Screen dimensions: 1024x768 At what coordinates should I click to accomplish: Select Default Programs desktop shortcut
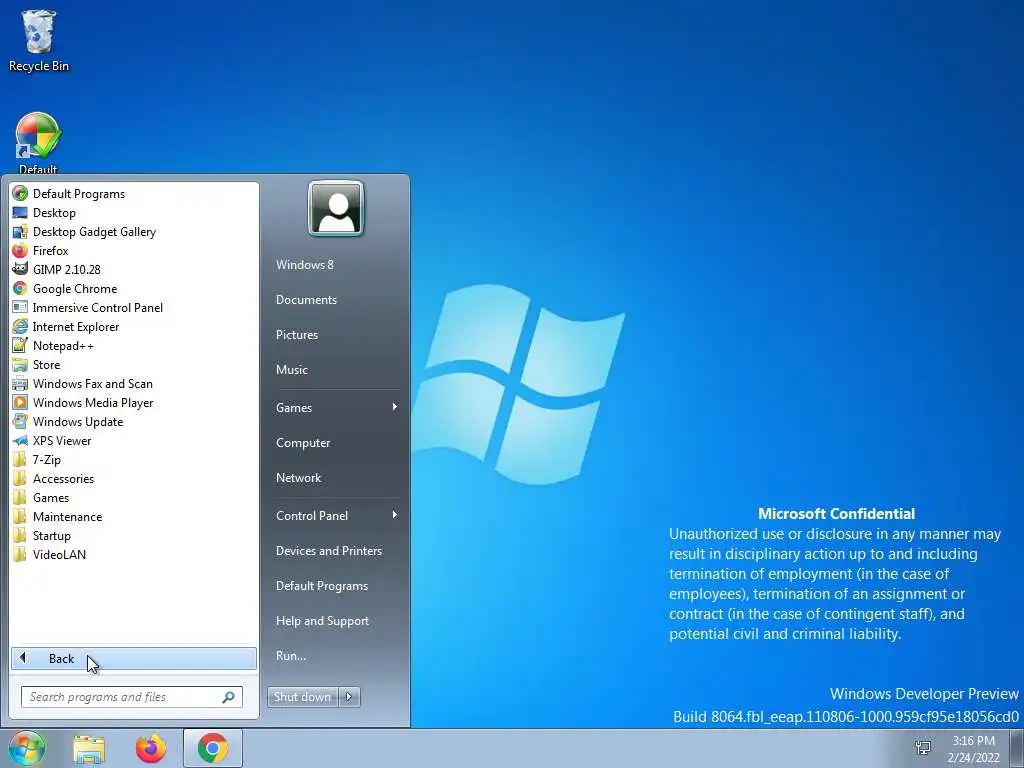(38, 143)
